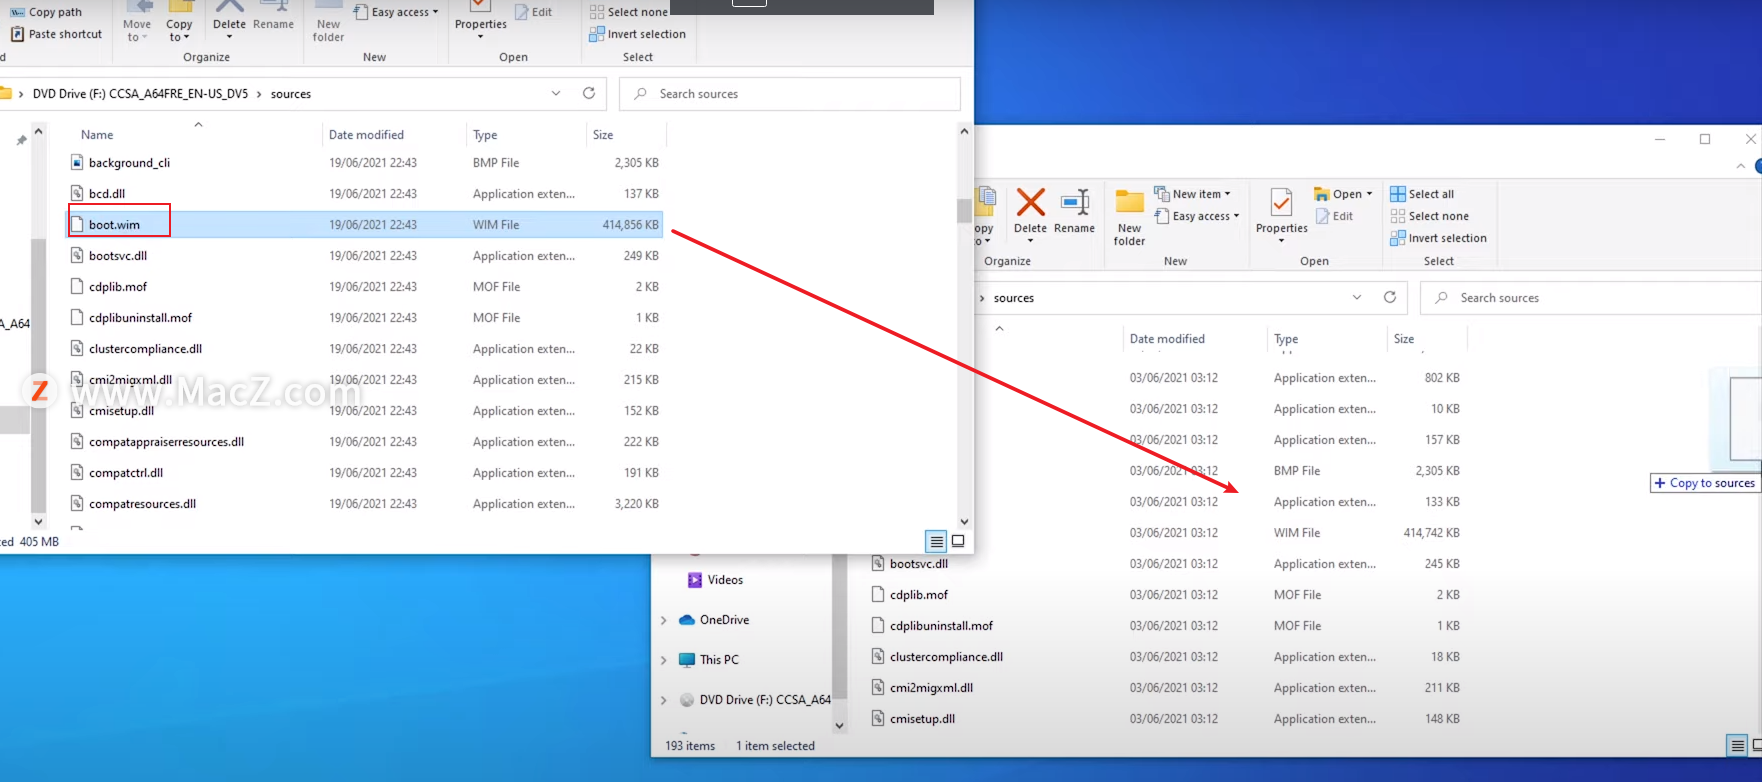Click Rename icon in back window ribbon
The height and width of the screenshot is (782, 1762).
[1074, 211]
